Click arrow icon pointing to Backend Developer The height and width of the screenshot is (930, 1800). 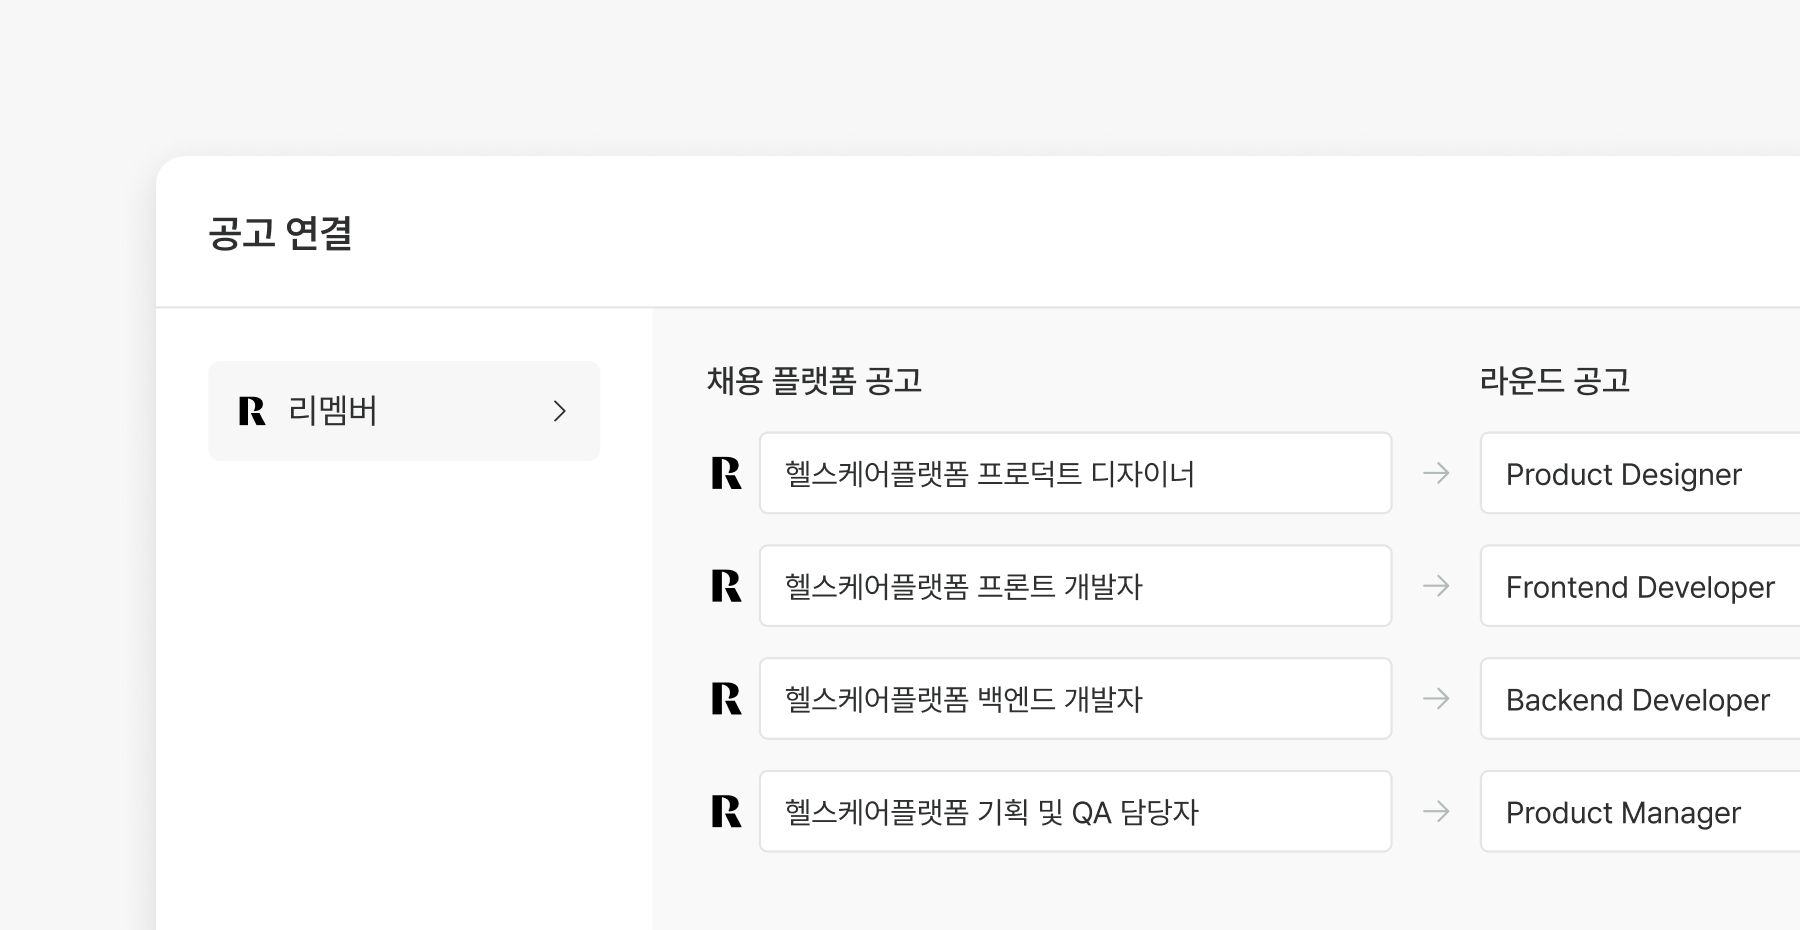coord(1436,699)
